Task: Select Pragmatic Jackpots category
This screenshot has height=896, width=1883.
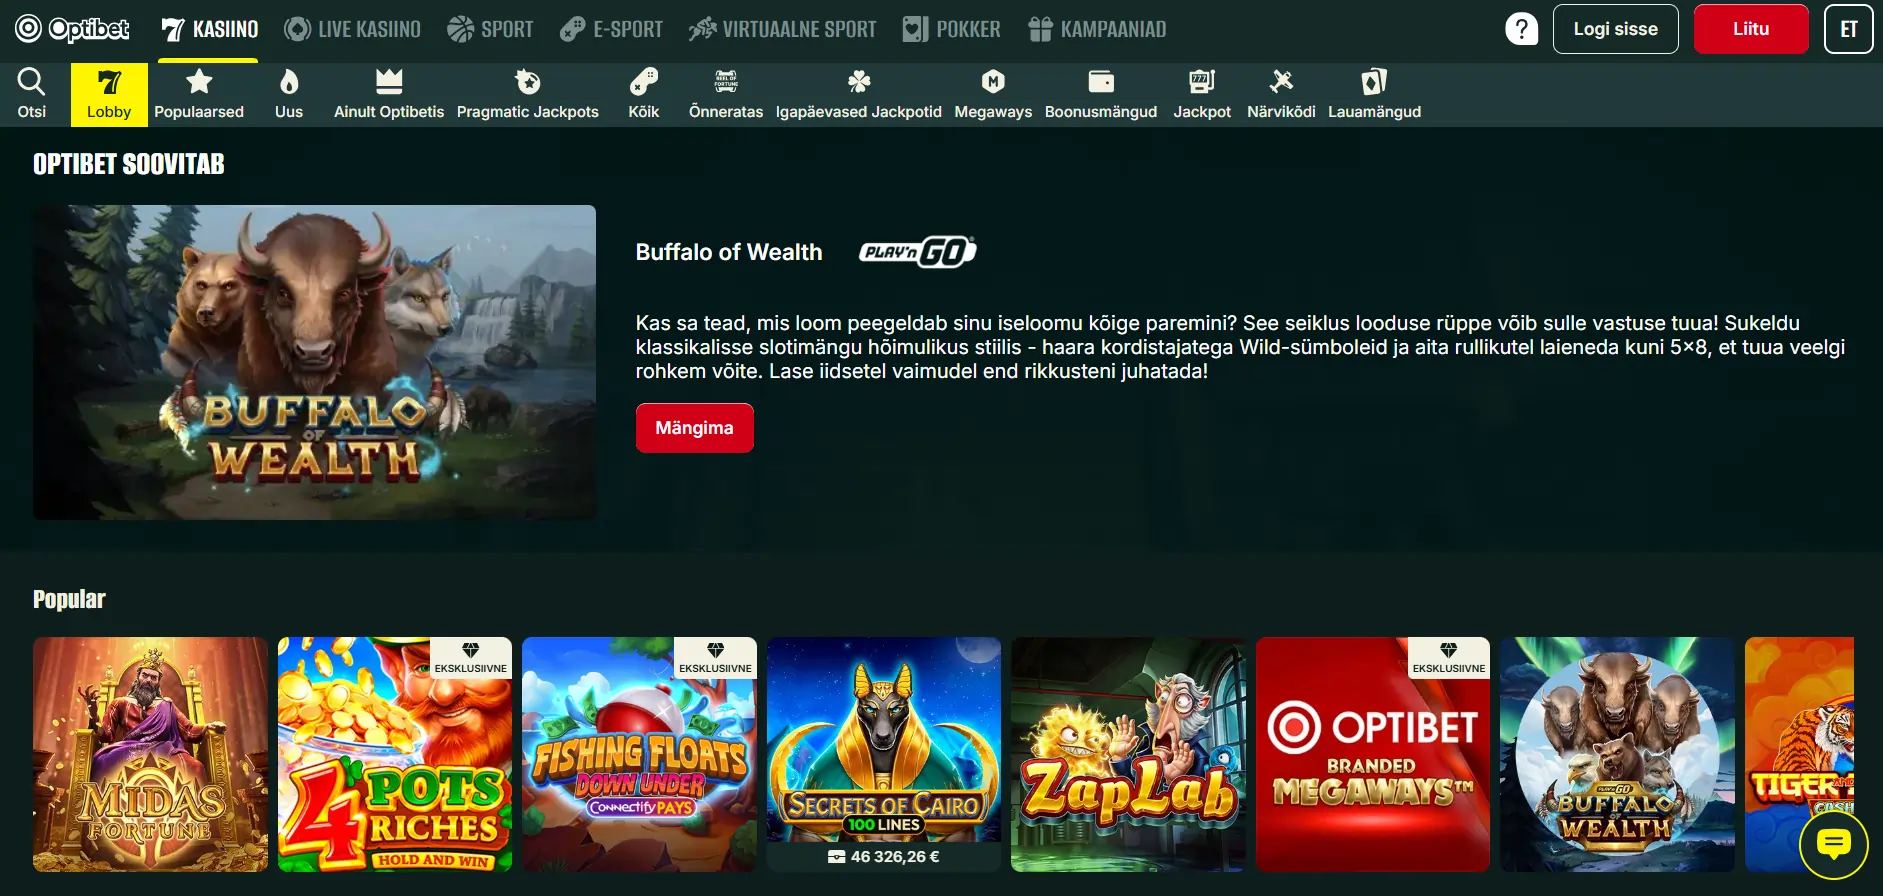Action: (528, 94)
